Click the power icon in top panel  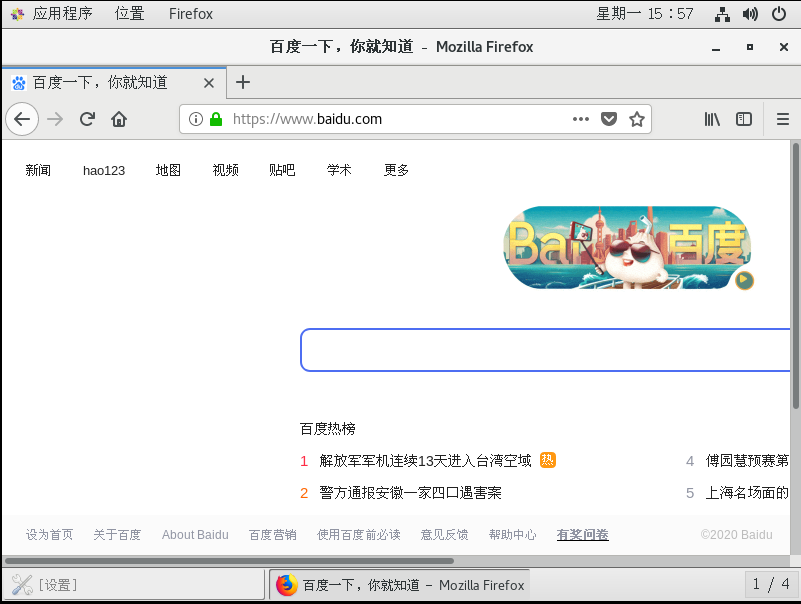pos(779,14)
